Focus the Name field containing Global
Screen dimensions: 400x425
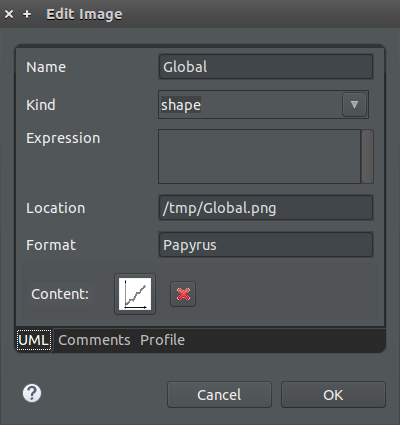(x=266, y=67)
